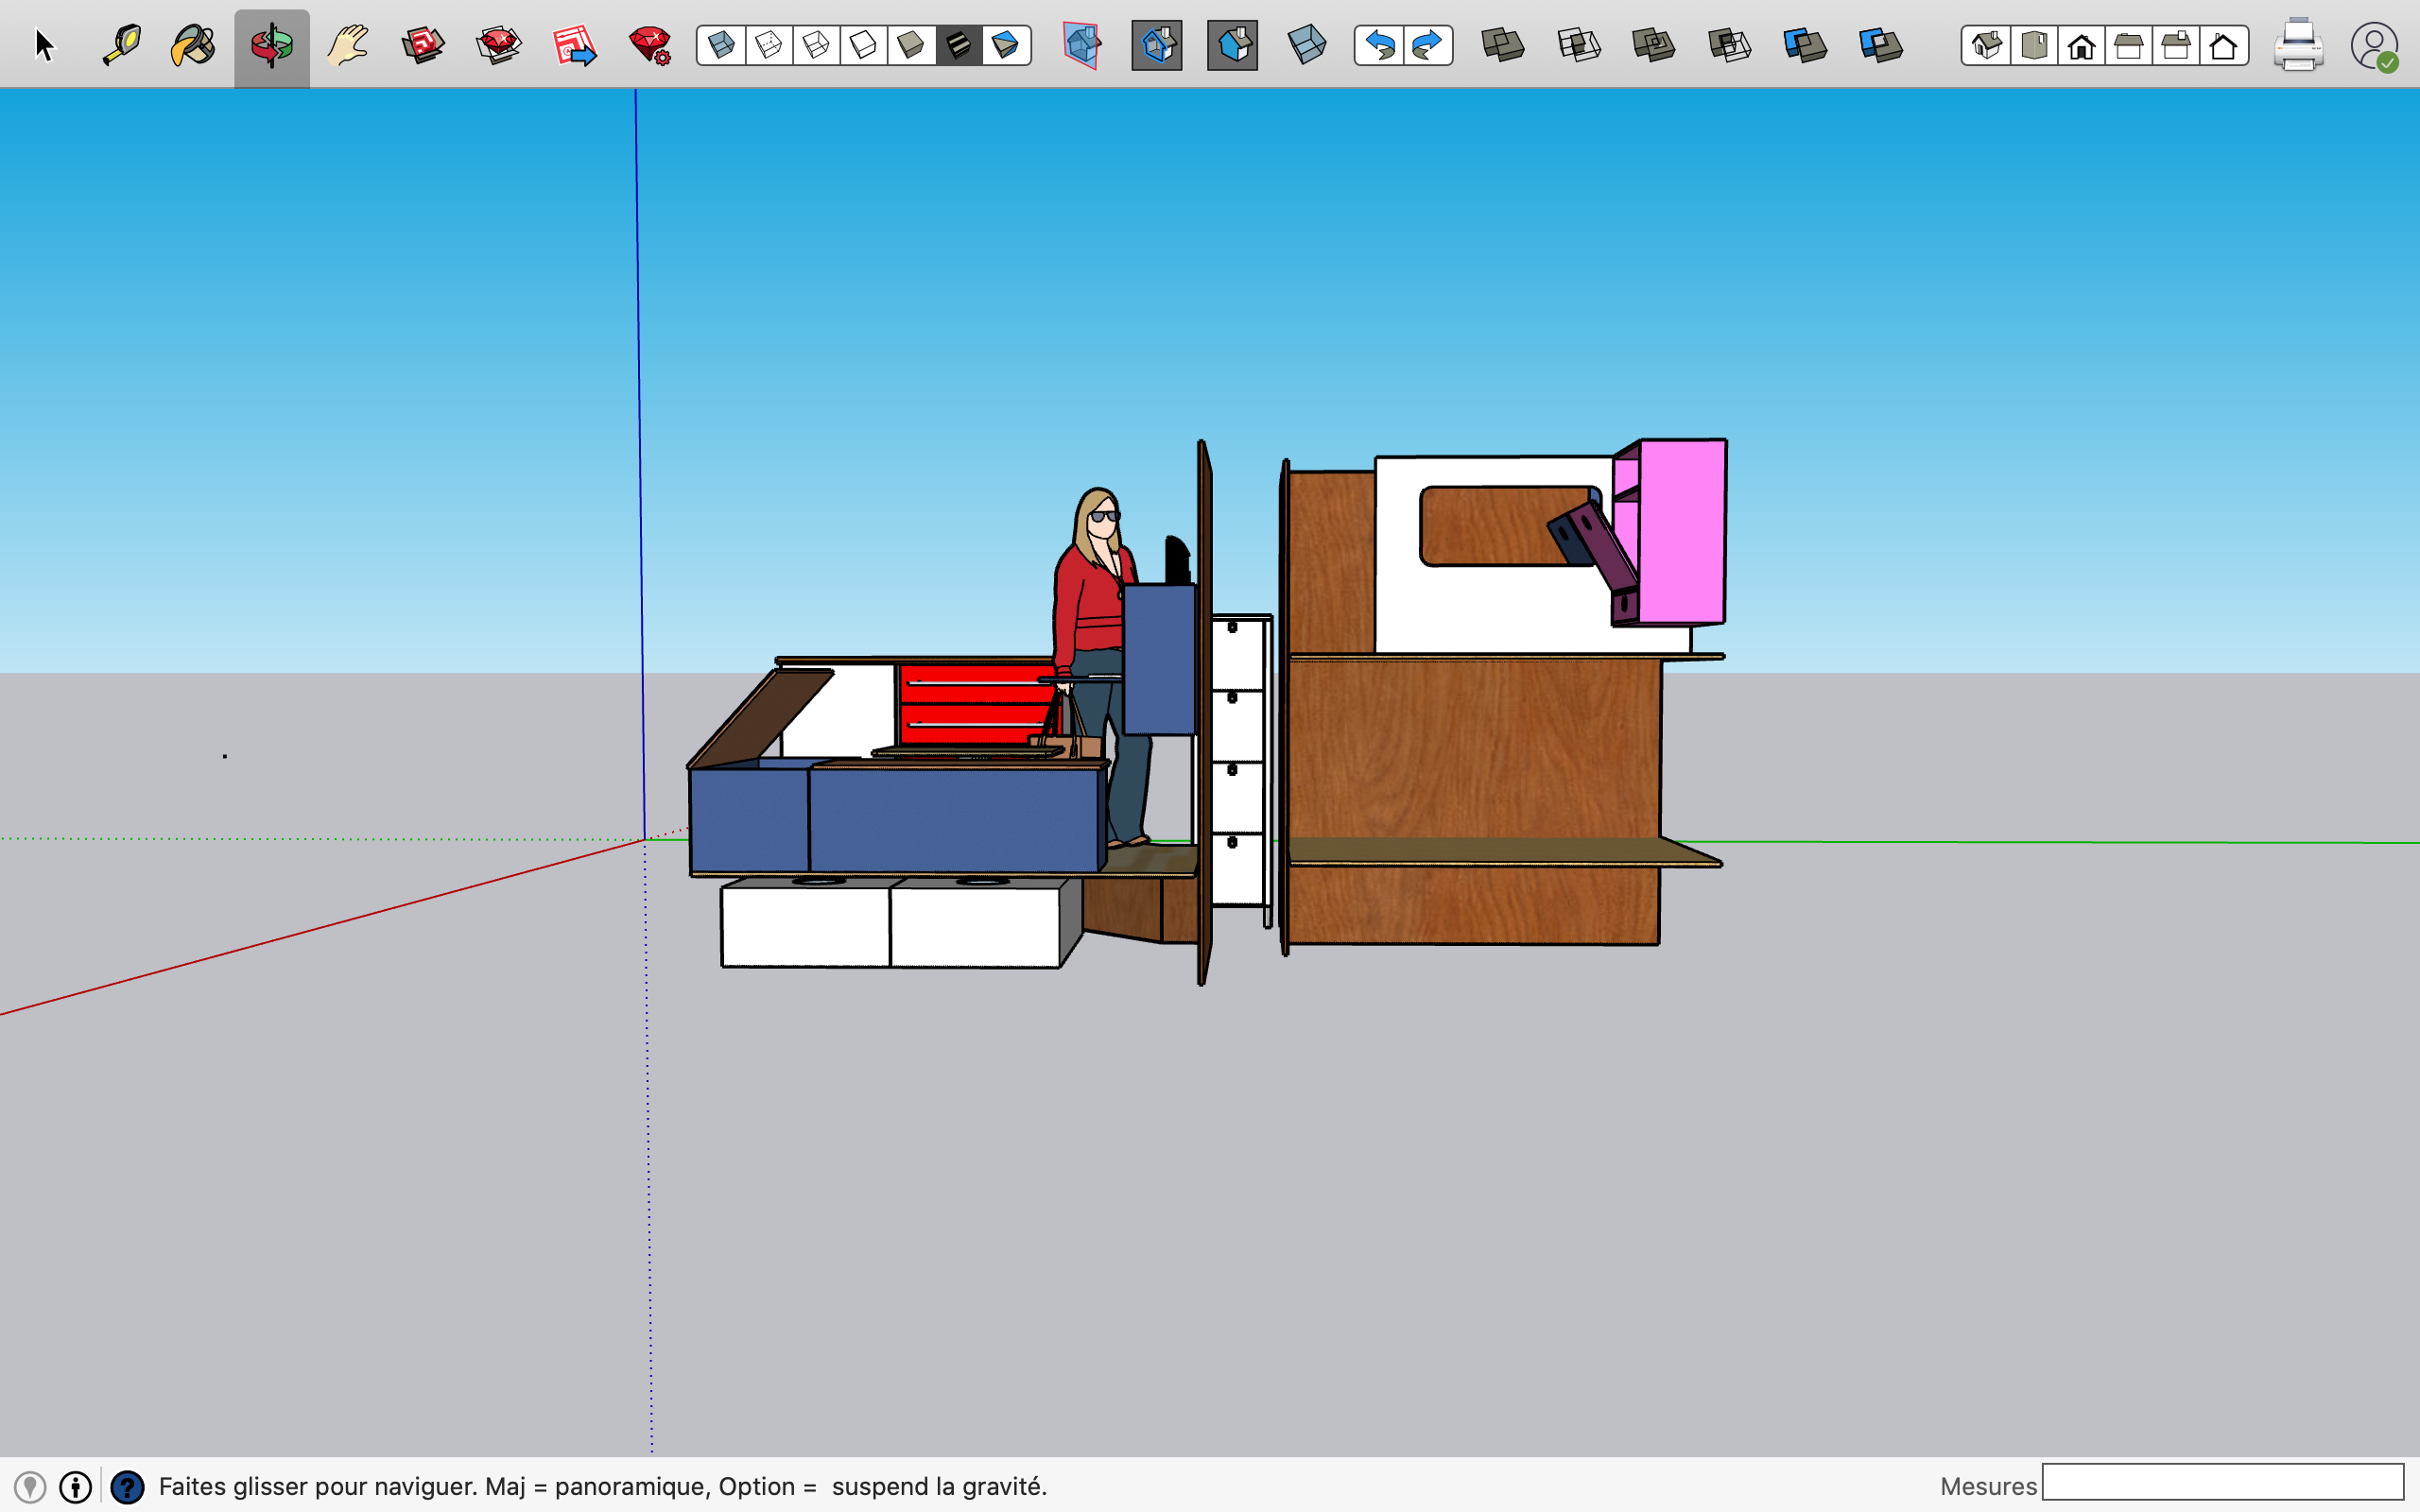
Task: Switch to Front view house icon
Action: pyautogui.click(x=2081, y=45)
